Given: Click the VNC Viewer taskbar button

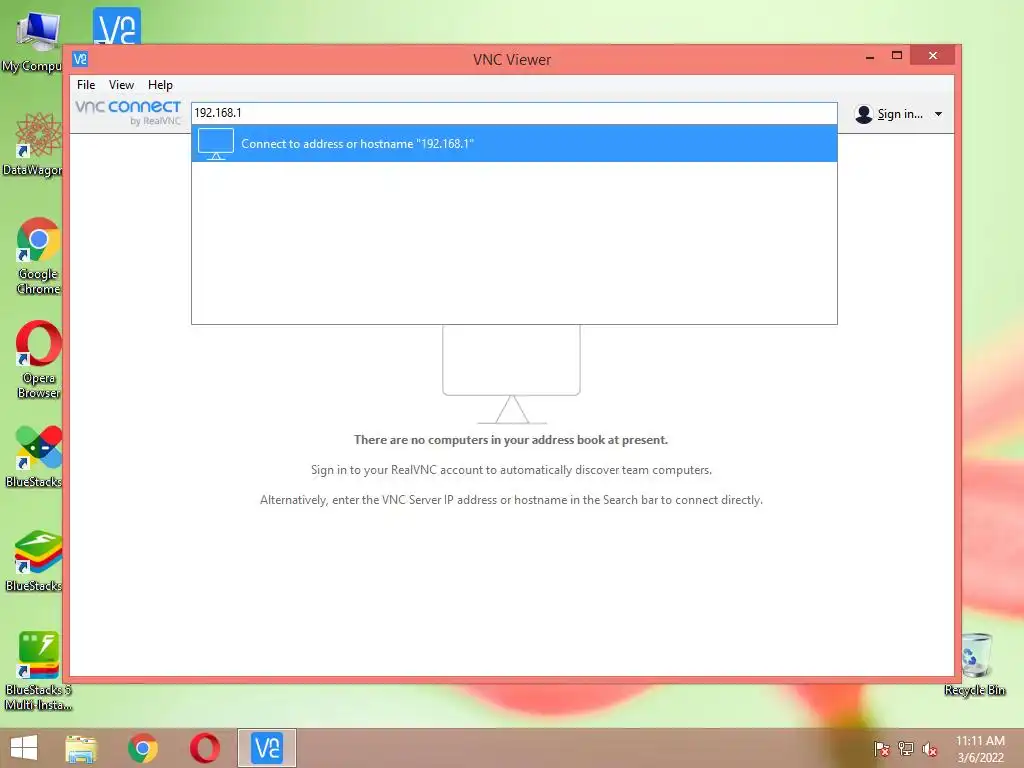Looking at the screenshot, I should 266,748.
